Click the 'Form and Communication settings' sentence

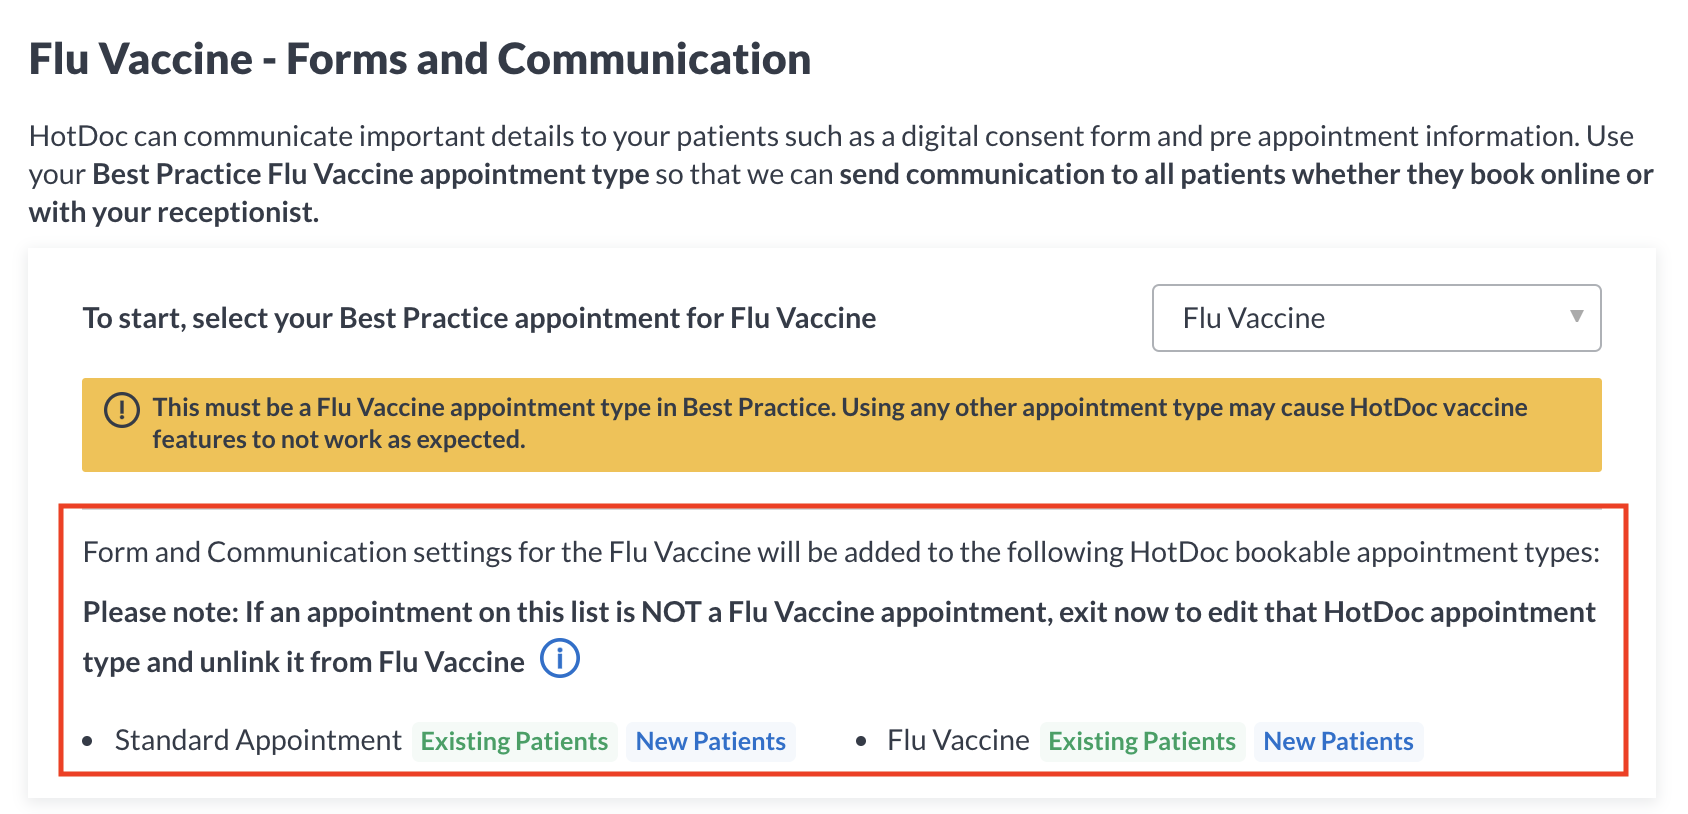pyautogui.click(x=841, y=552)
